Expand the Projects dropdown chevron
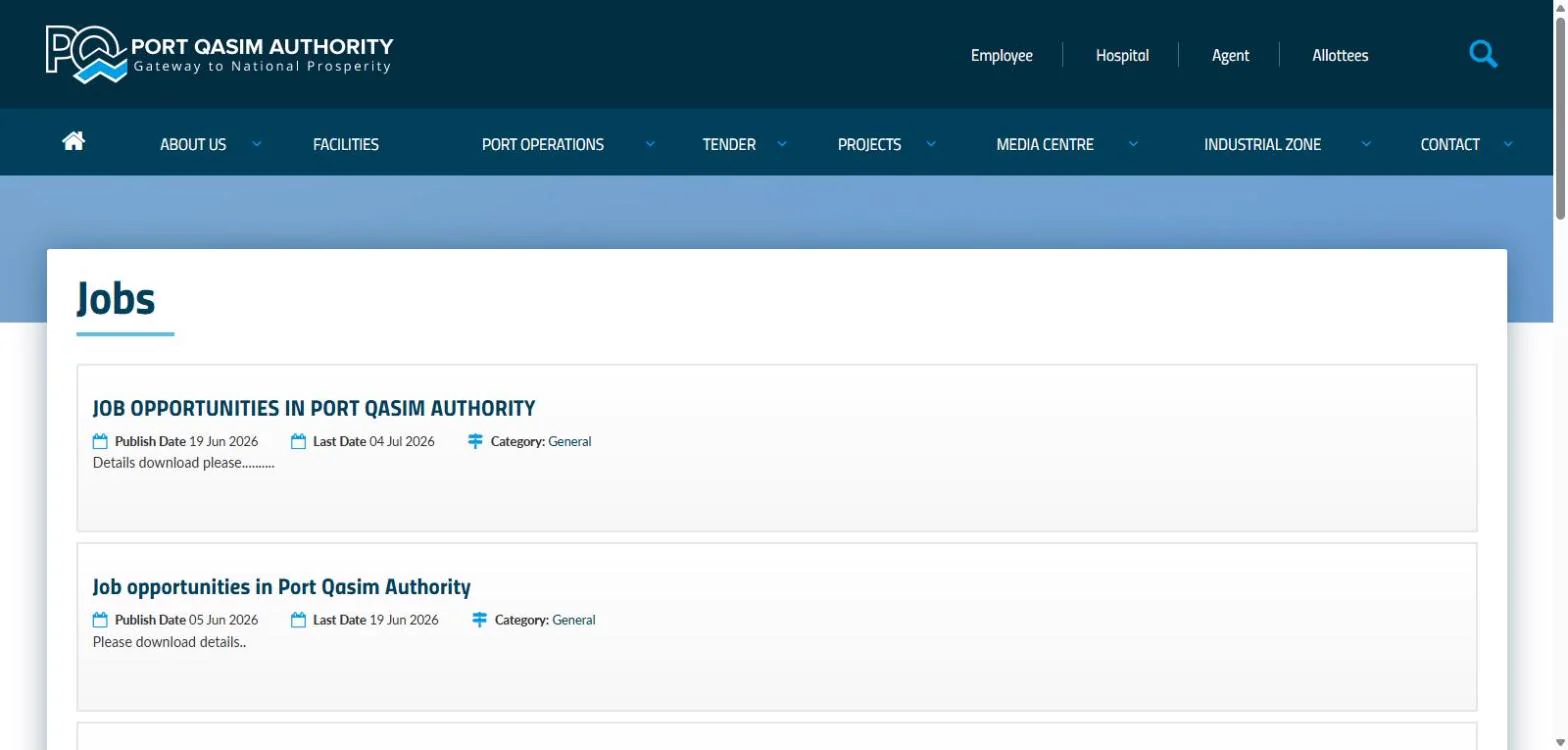Image resolution: width=1568 pixels, height=750 pixels. pos(931,144)
